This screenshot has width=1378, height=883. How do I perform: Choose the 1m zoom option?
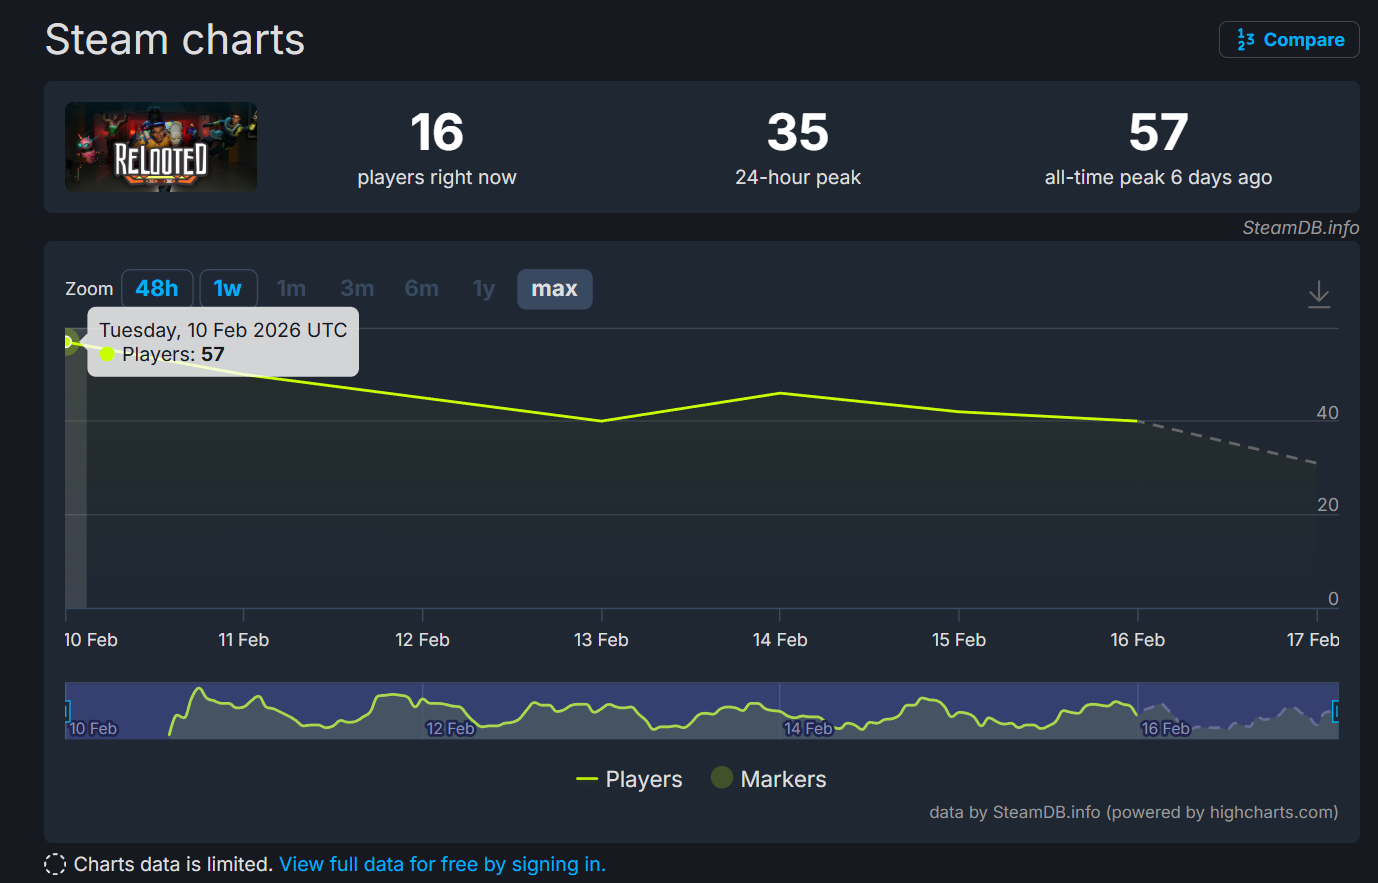(x=291, y=289)
